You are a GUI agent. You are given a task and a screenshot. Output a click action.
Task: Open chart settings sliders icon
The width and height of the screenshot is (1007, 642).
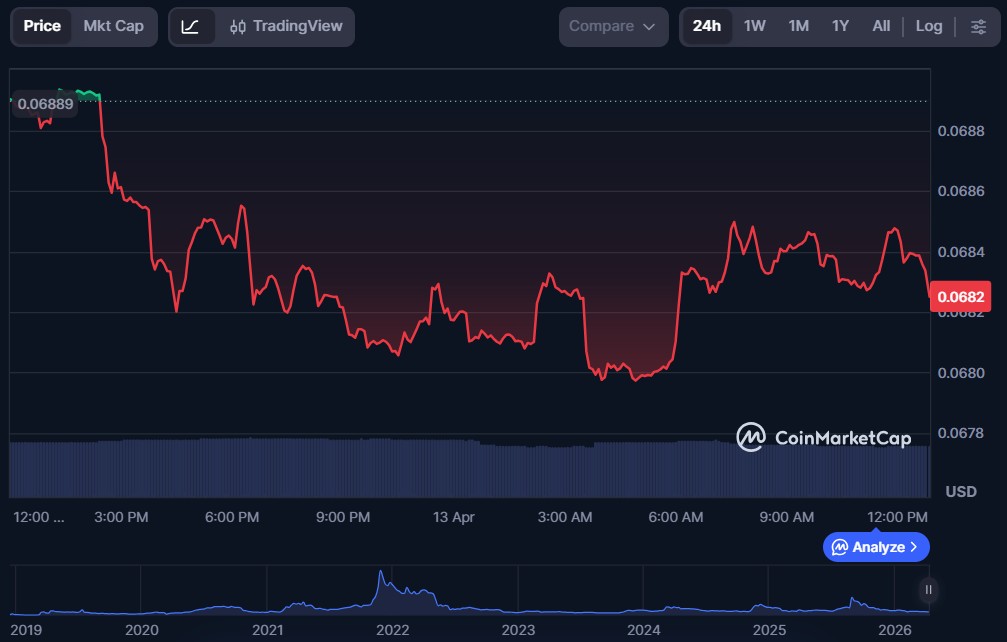977,26
